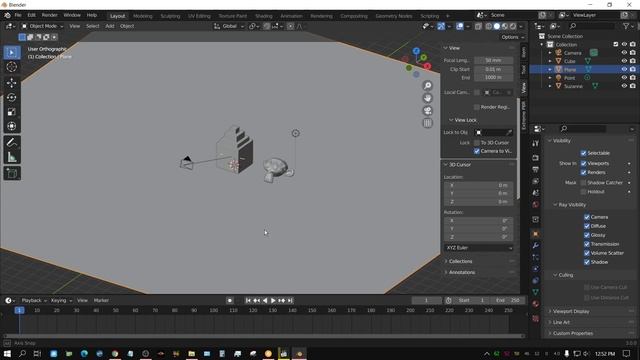Open the Object Data properties tab icon
Viewport: 640px width, 360px height.
(536, 292)
